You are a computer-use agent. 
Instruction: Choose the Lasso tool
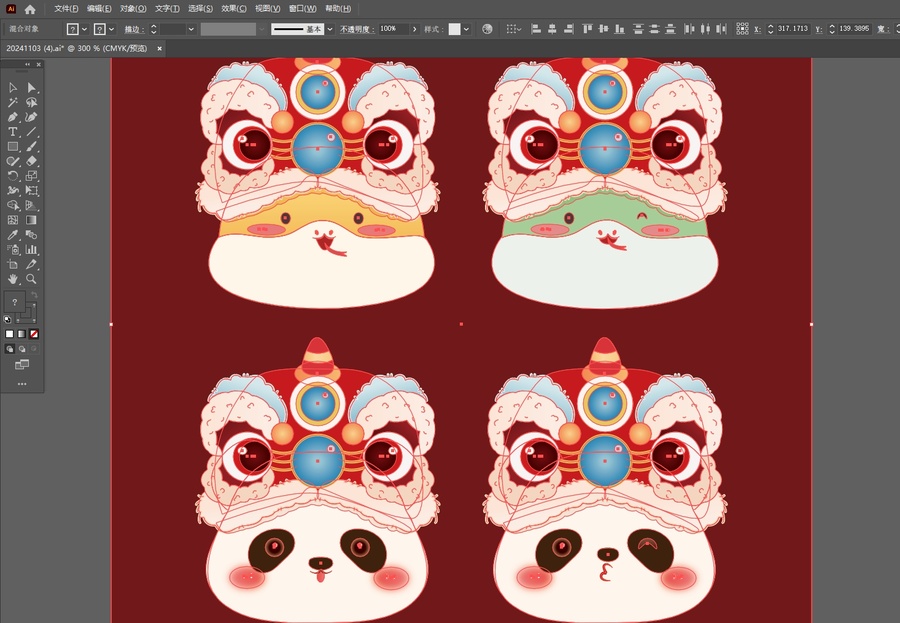(x=32, y=102)
